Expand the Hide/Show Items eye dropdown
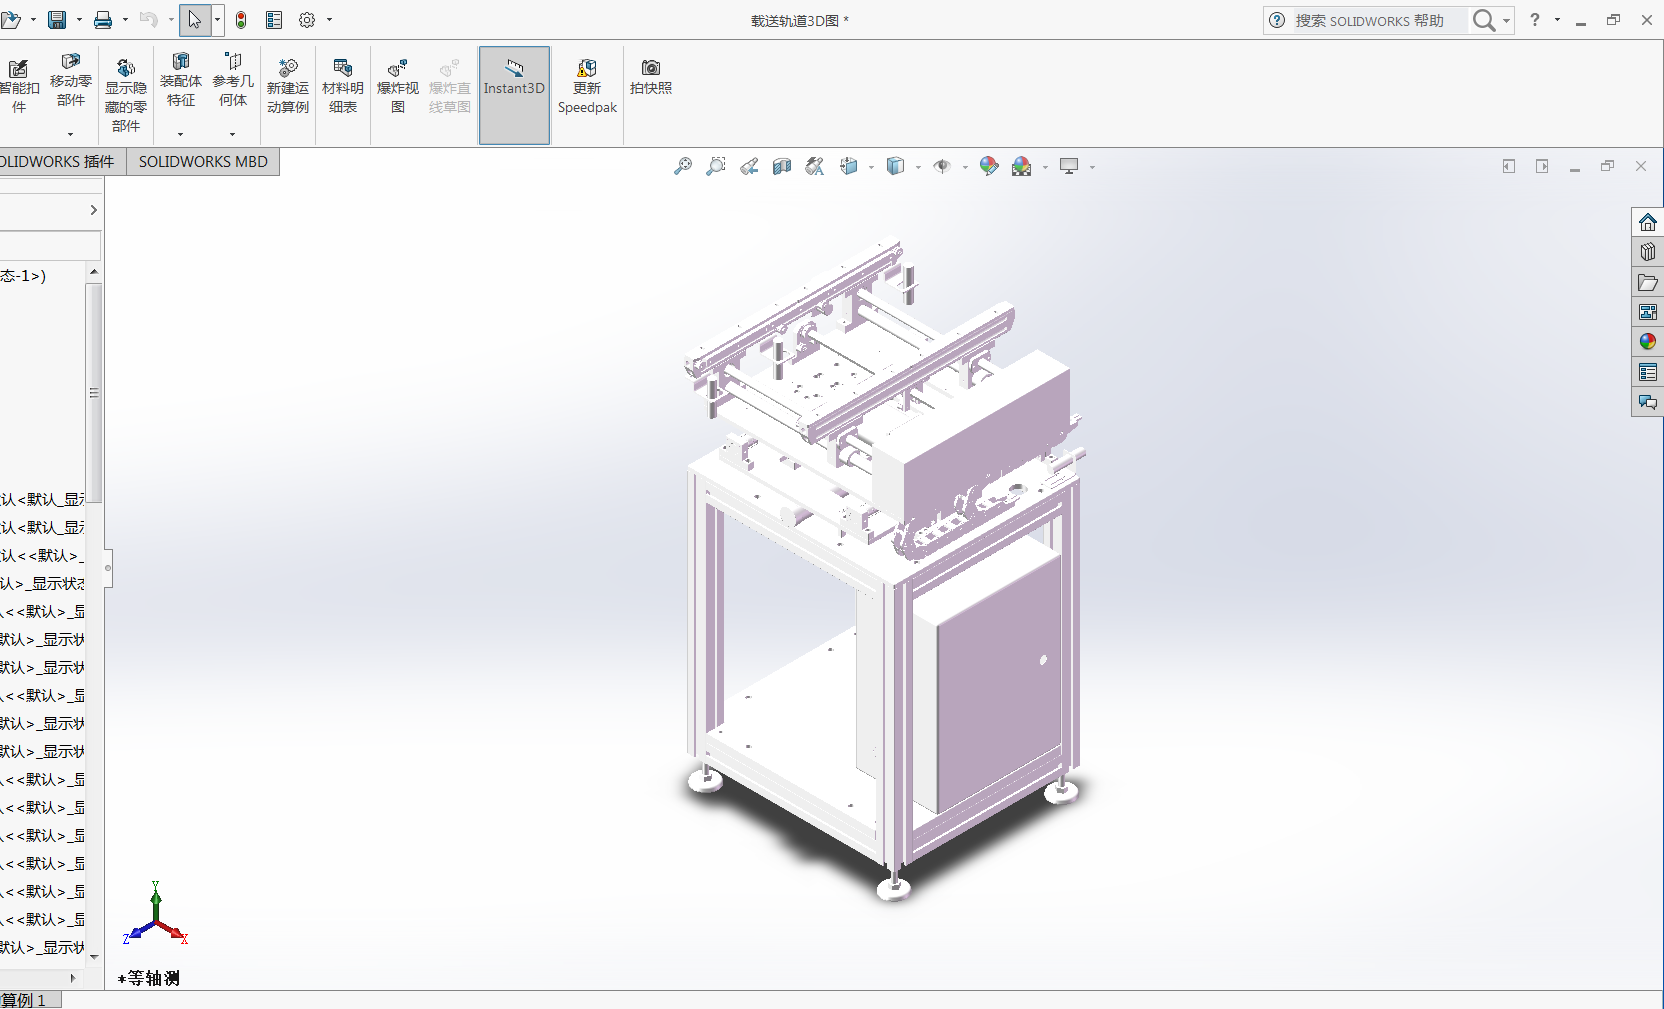This screenshot has height=1009, width=1664. coord(965,167)
